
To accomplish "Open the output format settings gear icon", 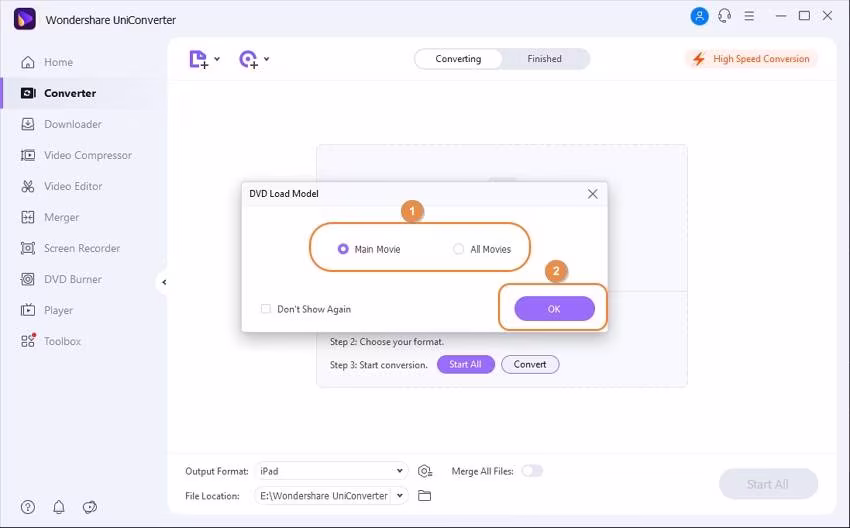I will (425, 471).
